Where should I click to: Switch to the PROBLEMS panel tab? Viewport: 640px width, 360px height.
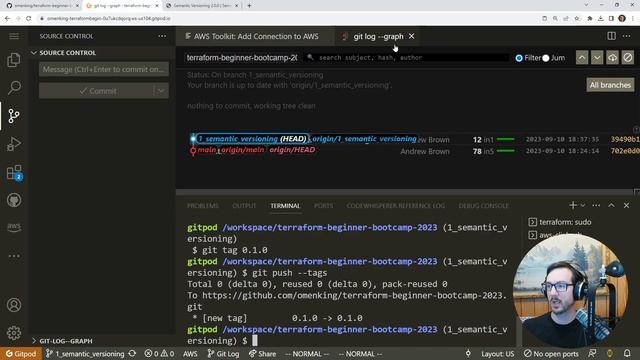pos(203,206)
